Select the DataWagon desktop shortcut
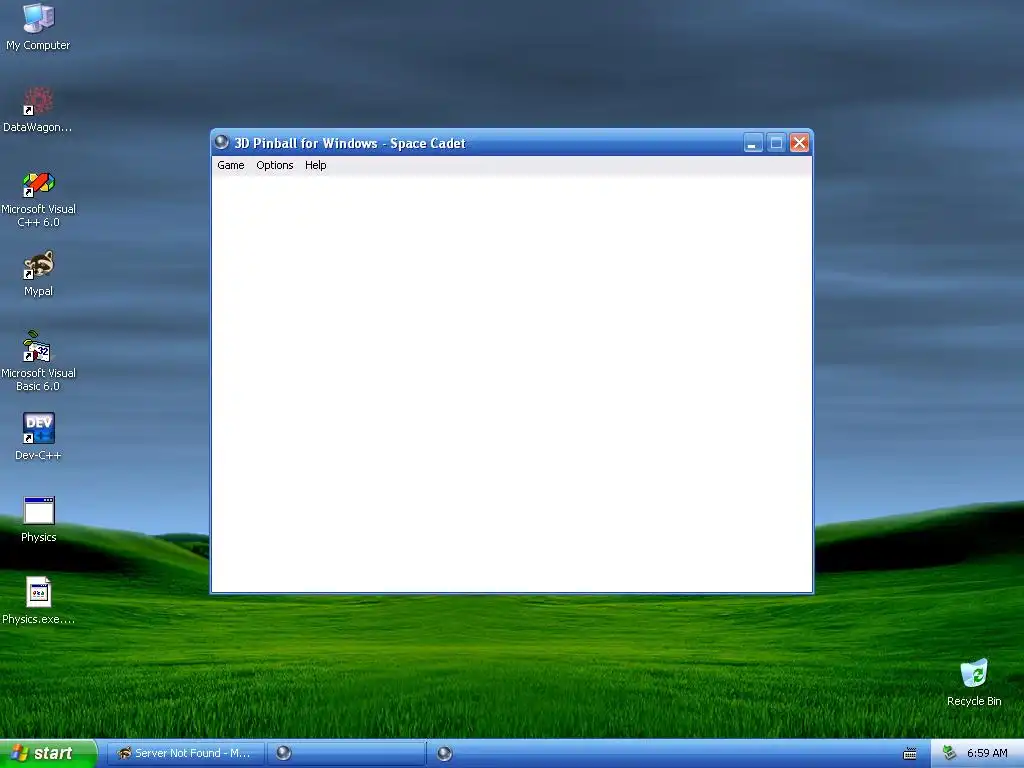The image size is (1024, 768). pyautogui.click(x=38, y=109)
